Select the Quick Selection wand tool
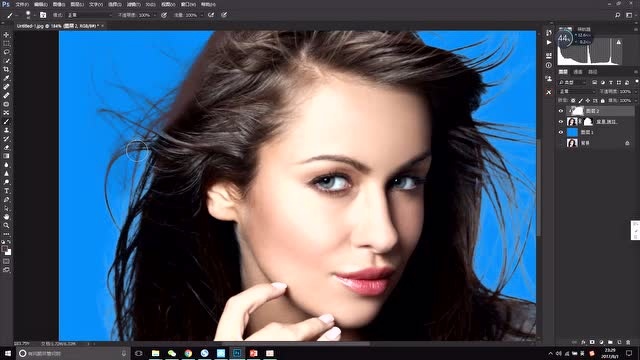Image resolution: width=640 pixels, height=360 pixels. point(6,61)
